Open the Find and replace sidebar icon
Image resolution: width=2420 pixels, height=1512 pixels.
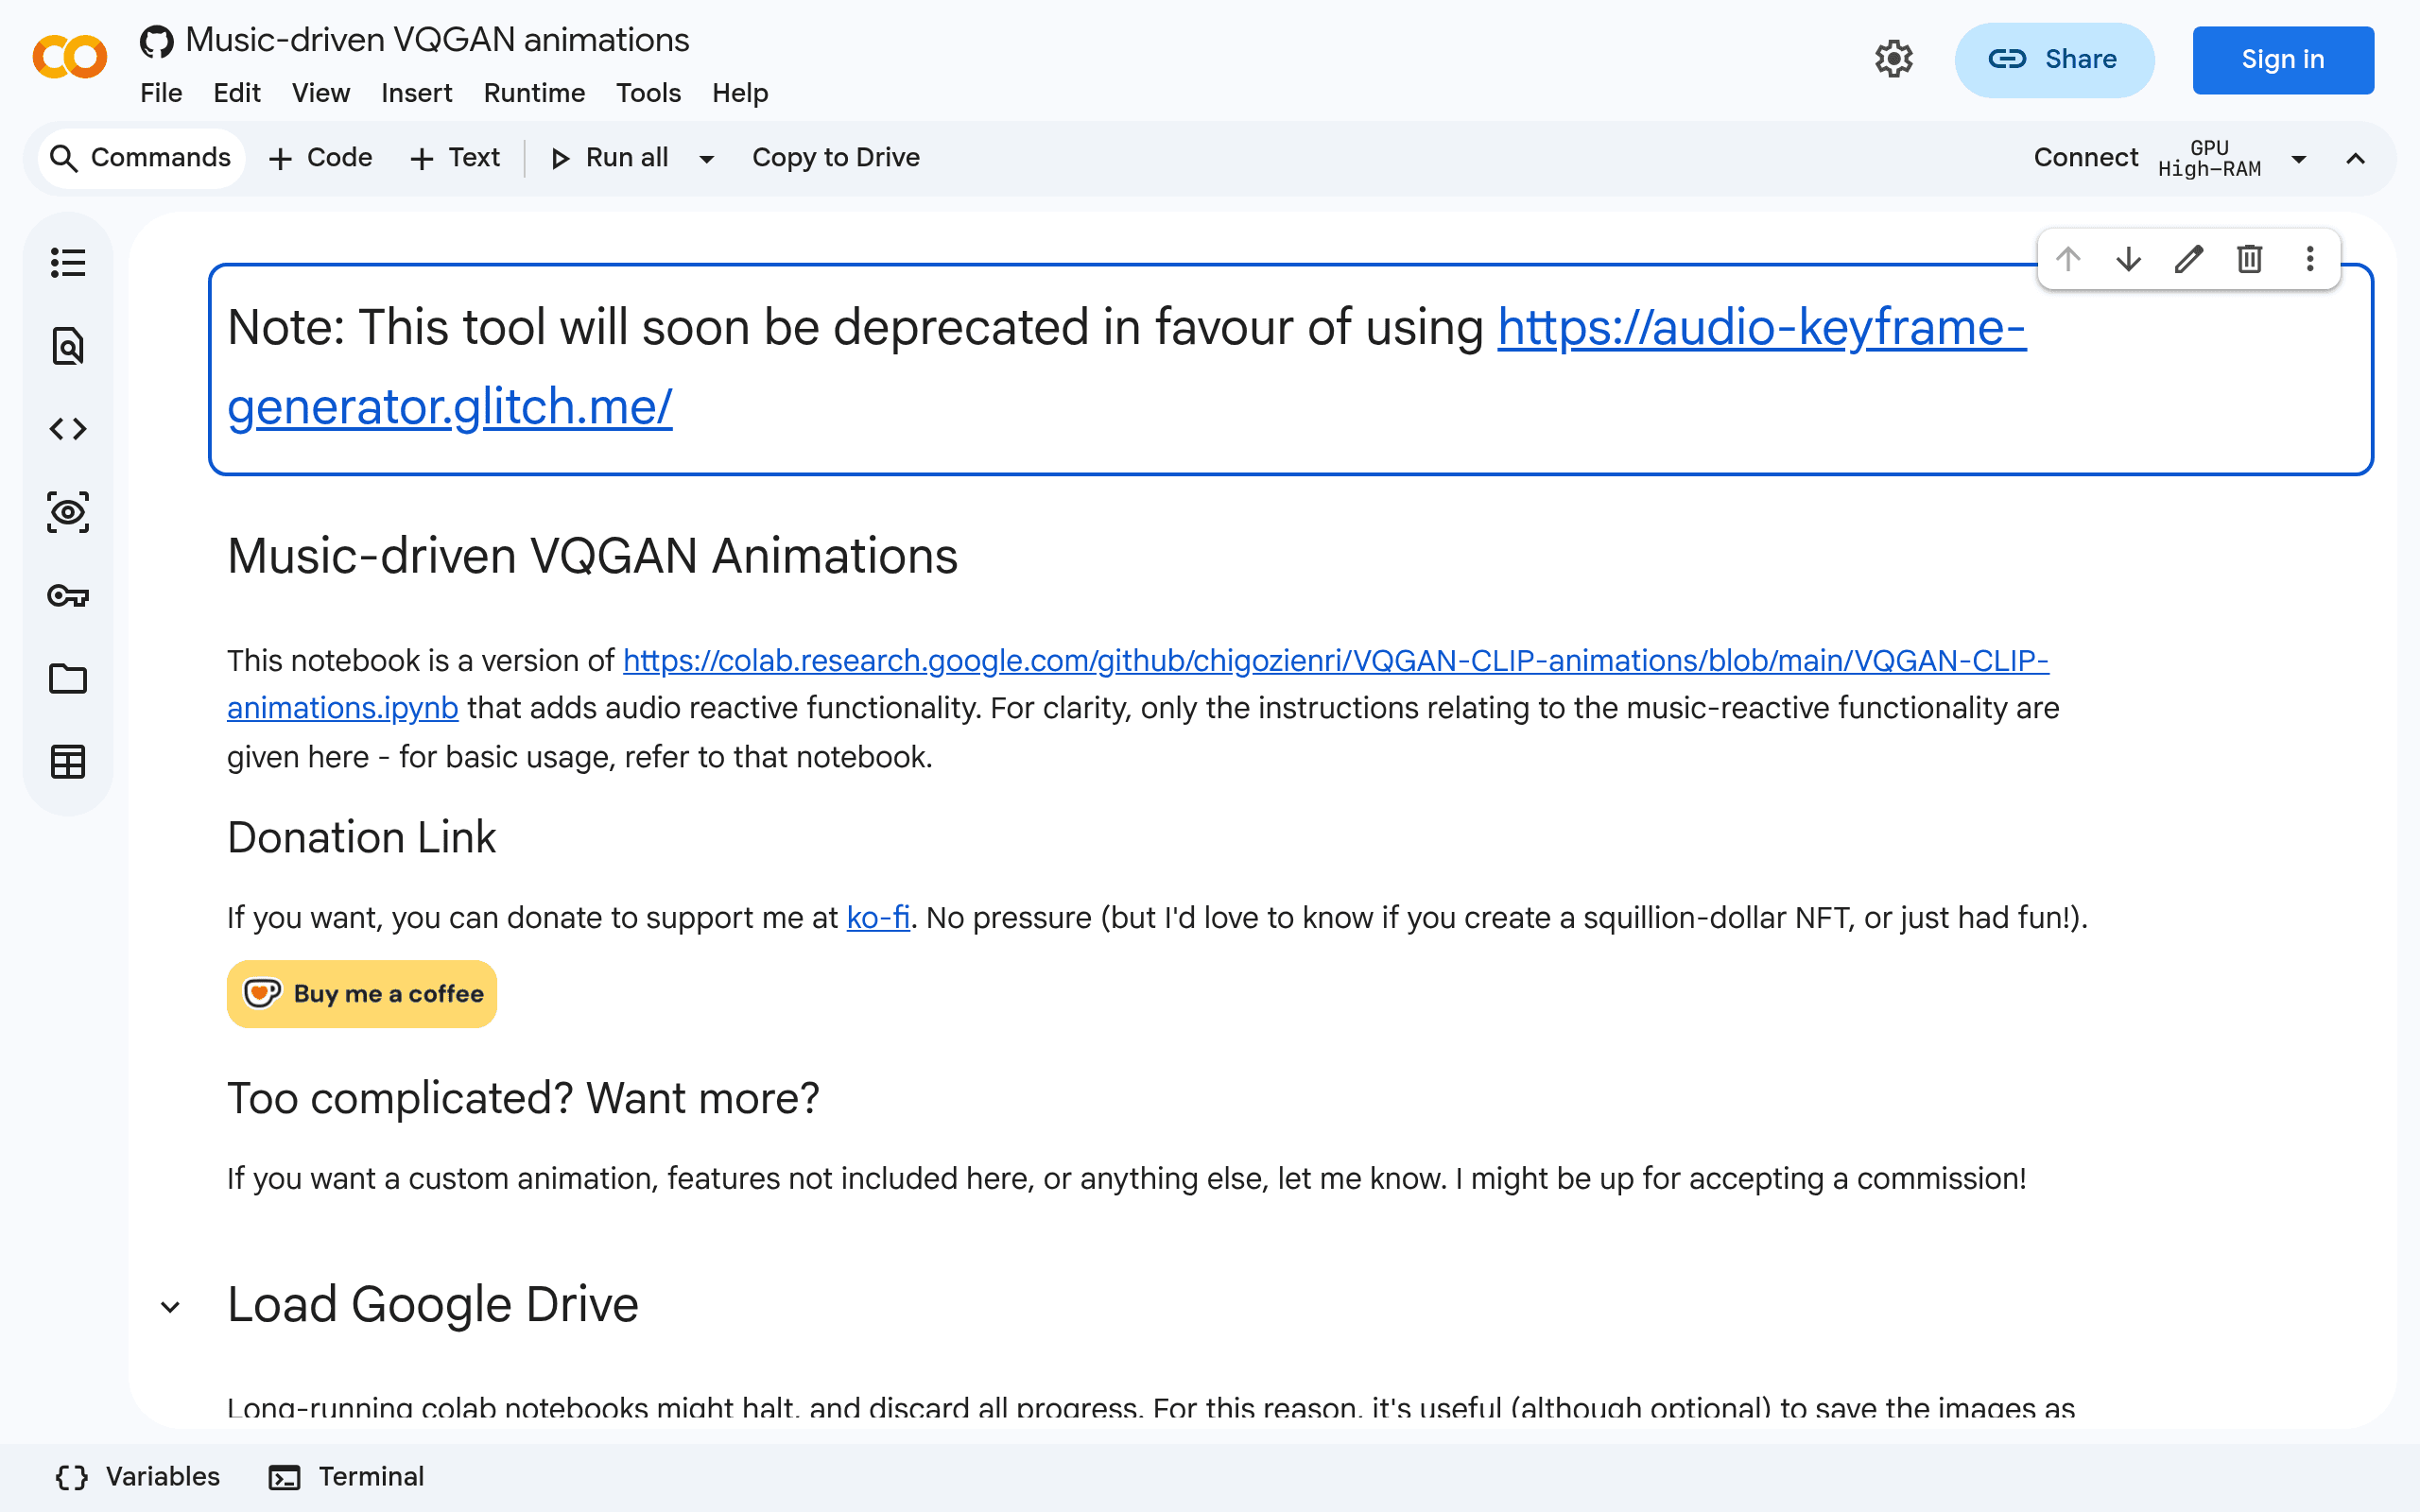pos(68,346)
